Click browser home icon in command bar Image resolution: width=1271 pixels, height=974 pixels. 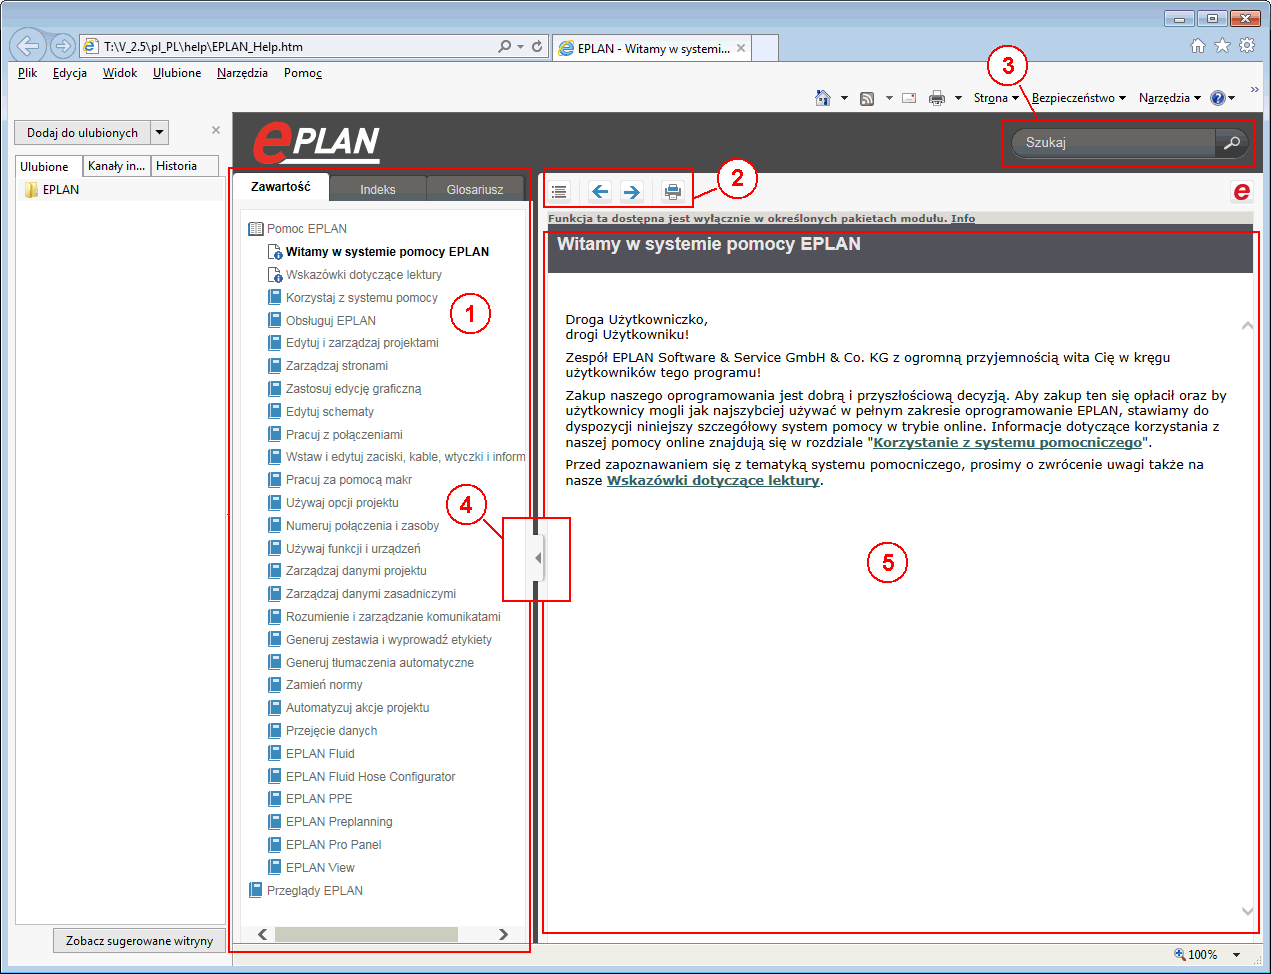click(823, 98)
